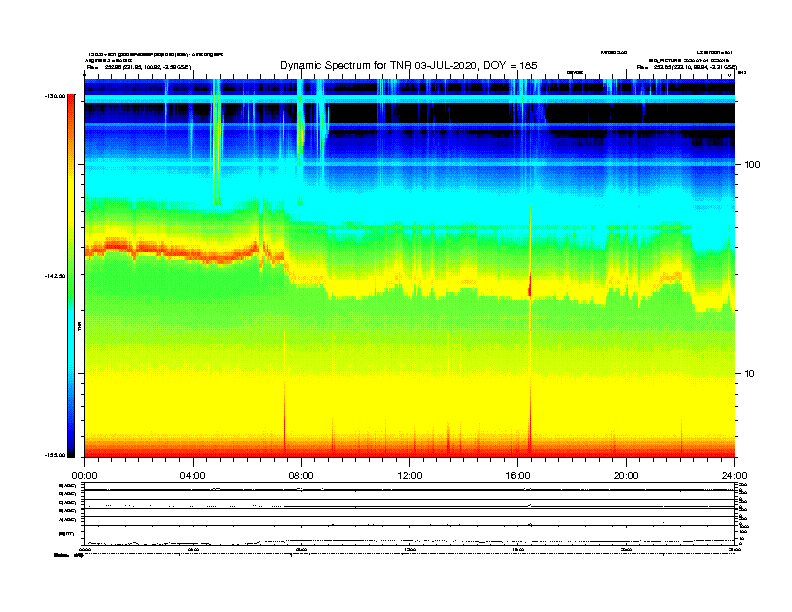Click the 00:00 time axis label

point(84,476)
